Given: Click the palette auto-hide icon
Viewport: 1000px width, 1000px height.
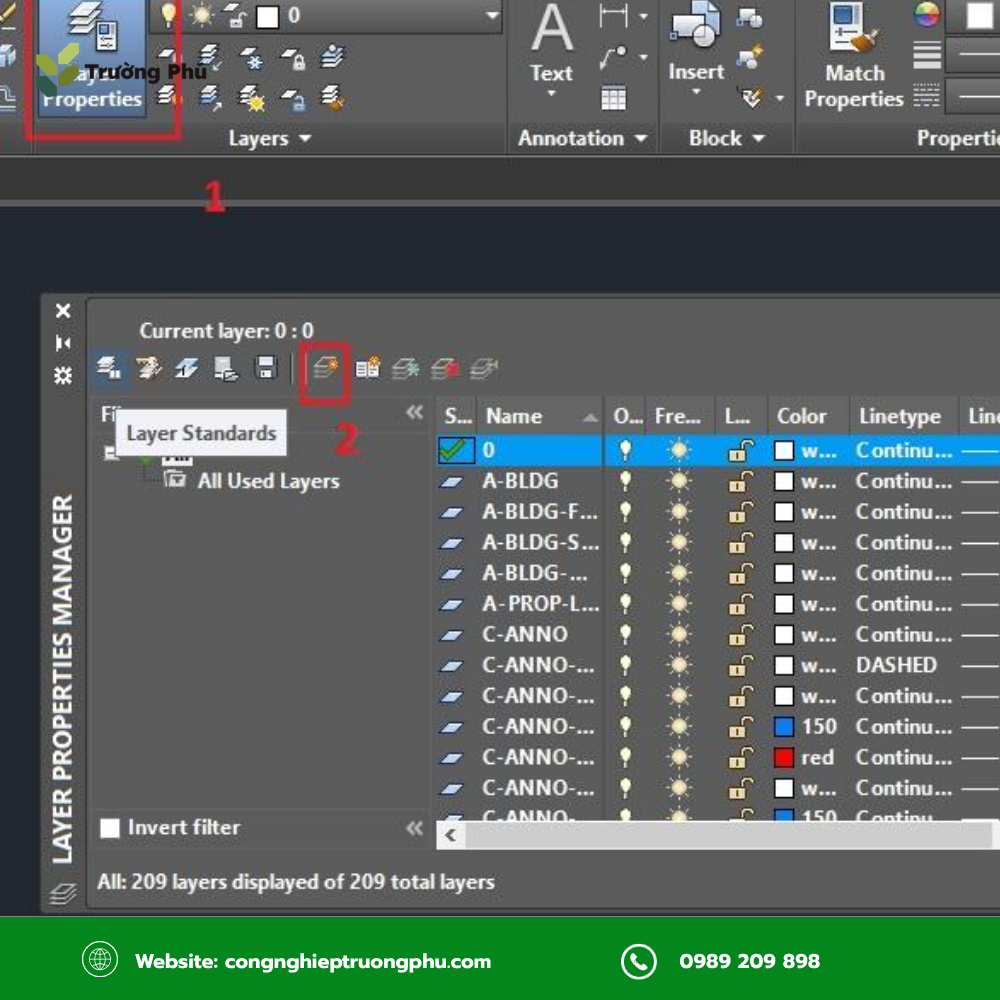Looking at the screenshot, I should (62, 343).
